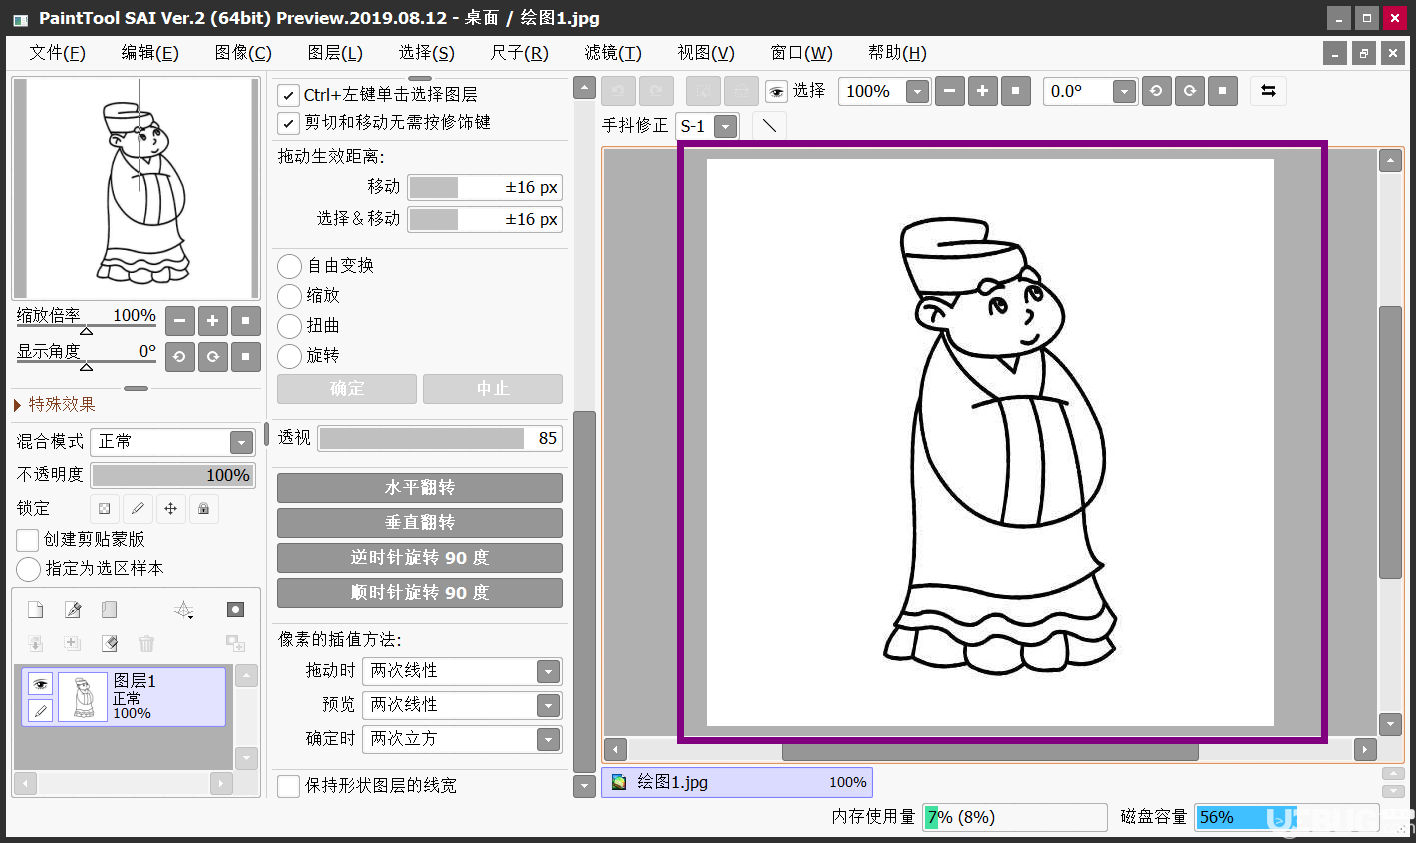The width and height of the screenshot is (1416, 843).
Task: Toggle straight line drawing mode icon
Action: (769, 125)
